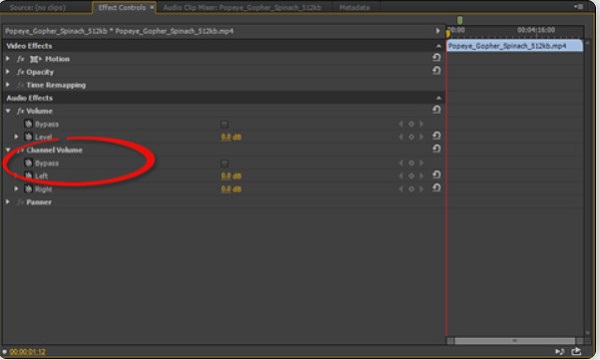
Task: Expand the Time Remapping effect
Action: click(8, 85)
